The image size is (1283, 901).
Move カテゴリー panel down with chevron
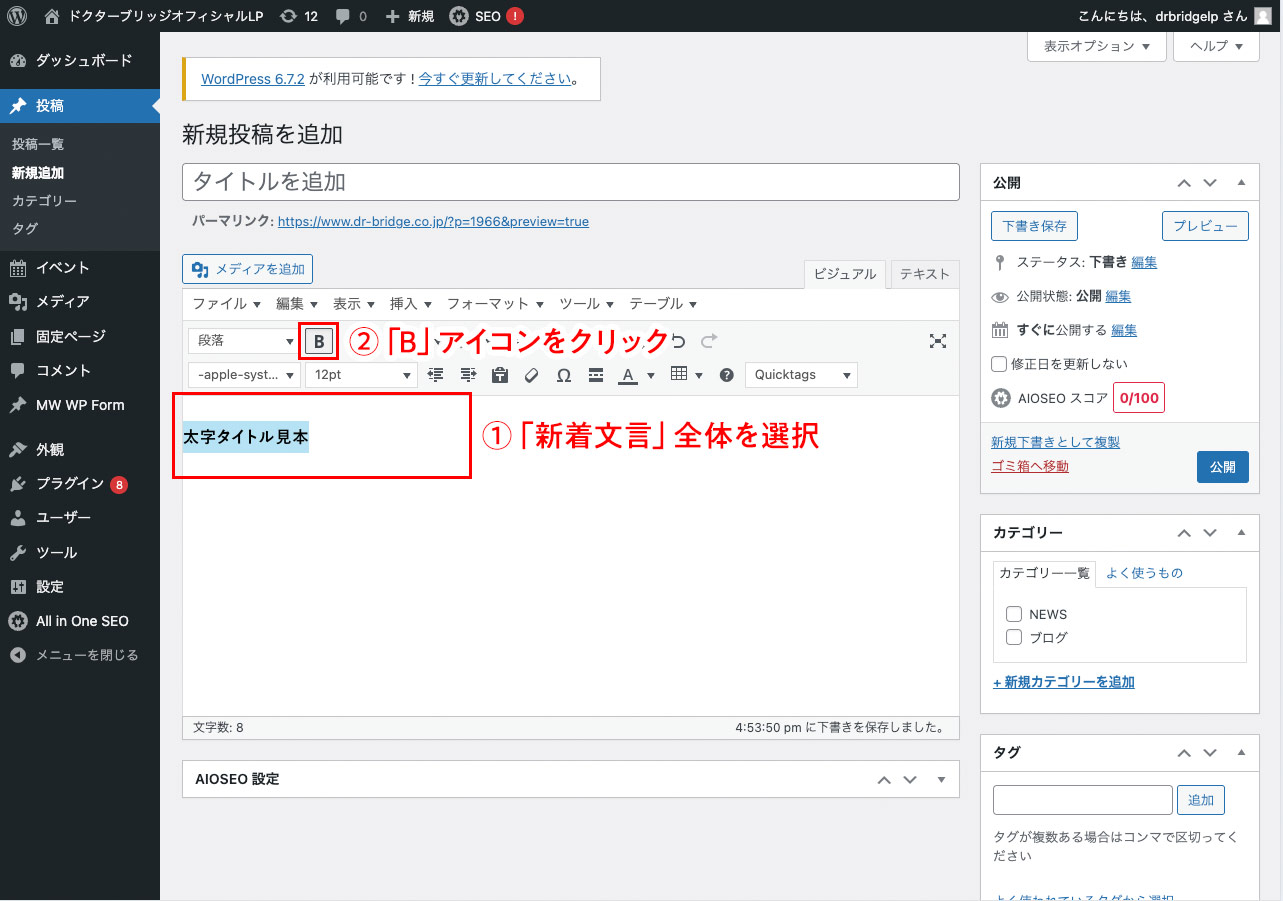1210,533
